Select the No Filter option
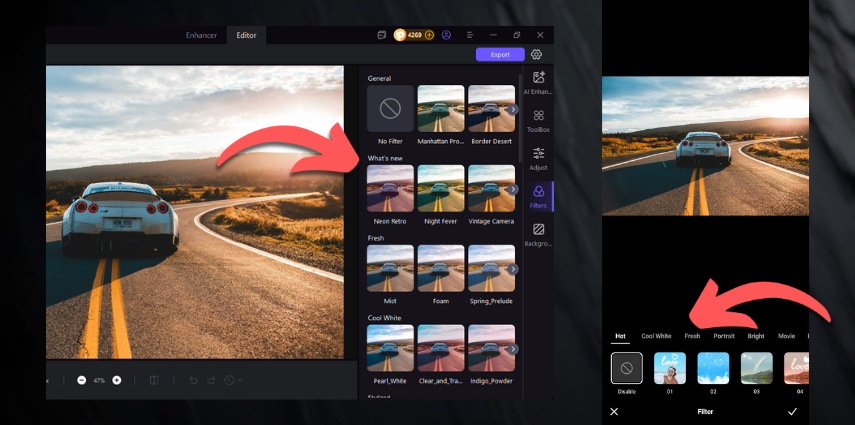855x425 pixels. click(x=389, y=109)
